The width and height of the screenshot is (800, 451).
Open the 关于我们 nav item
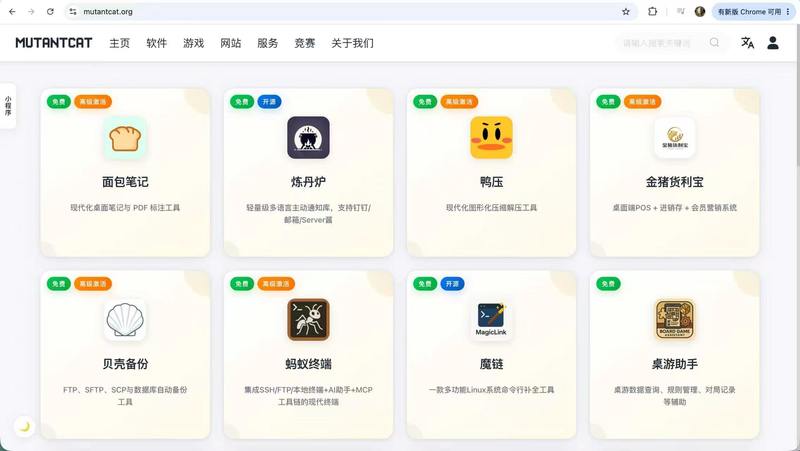click(353, 43)
